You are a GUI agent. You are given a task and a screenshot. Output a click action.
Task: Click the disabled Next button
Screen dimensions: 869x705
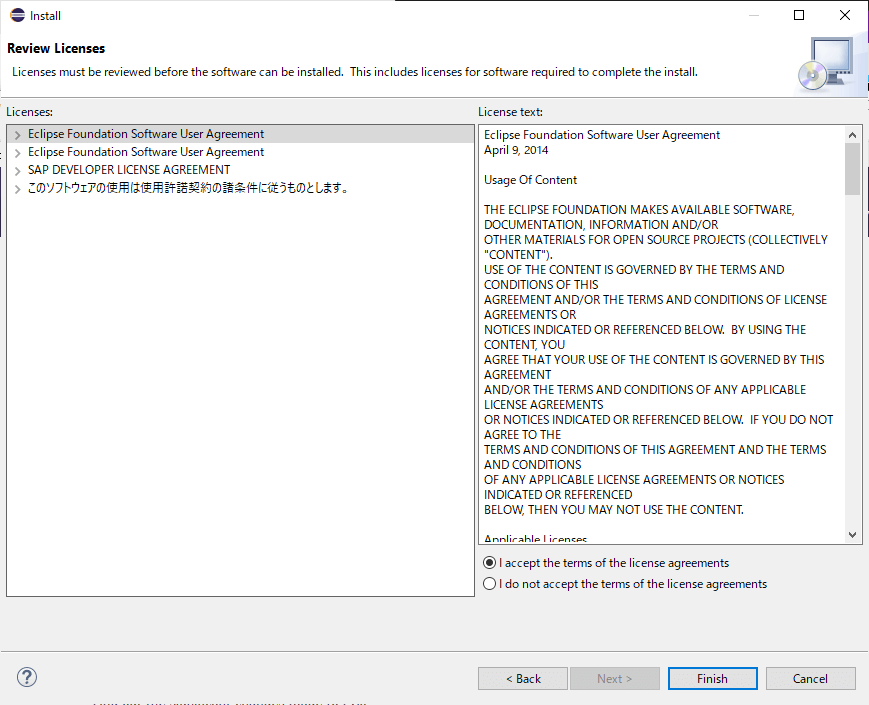[x=615, y=678]
